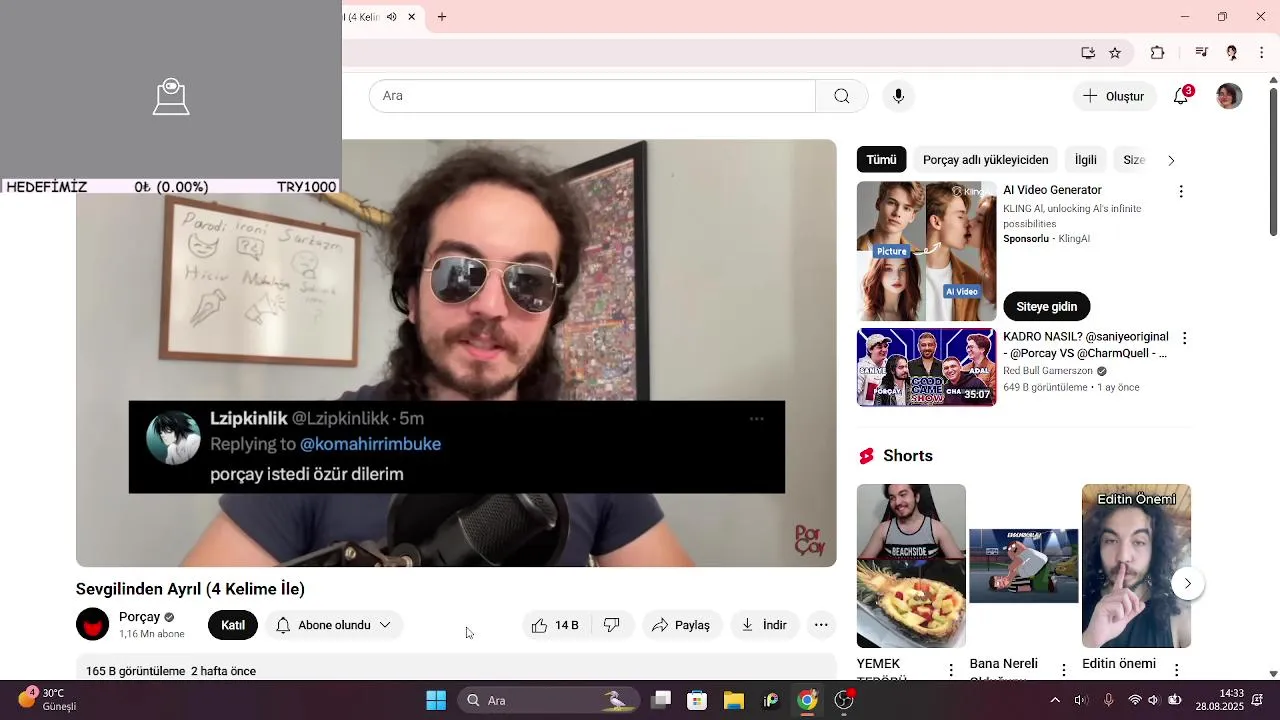Open Chrome profile avatar in toolbar
Image resolution: width=1280 pixels, height=720 pixels.
pos(1232,53)
